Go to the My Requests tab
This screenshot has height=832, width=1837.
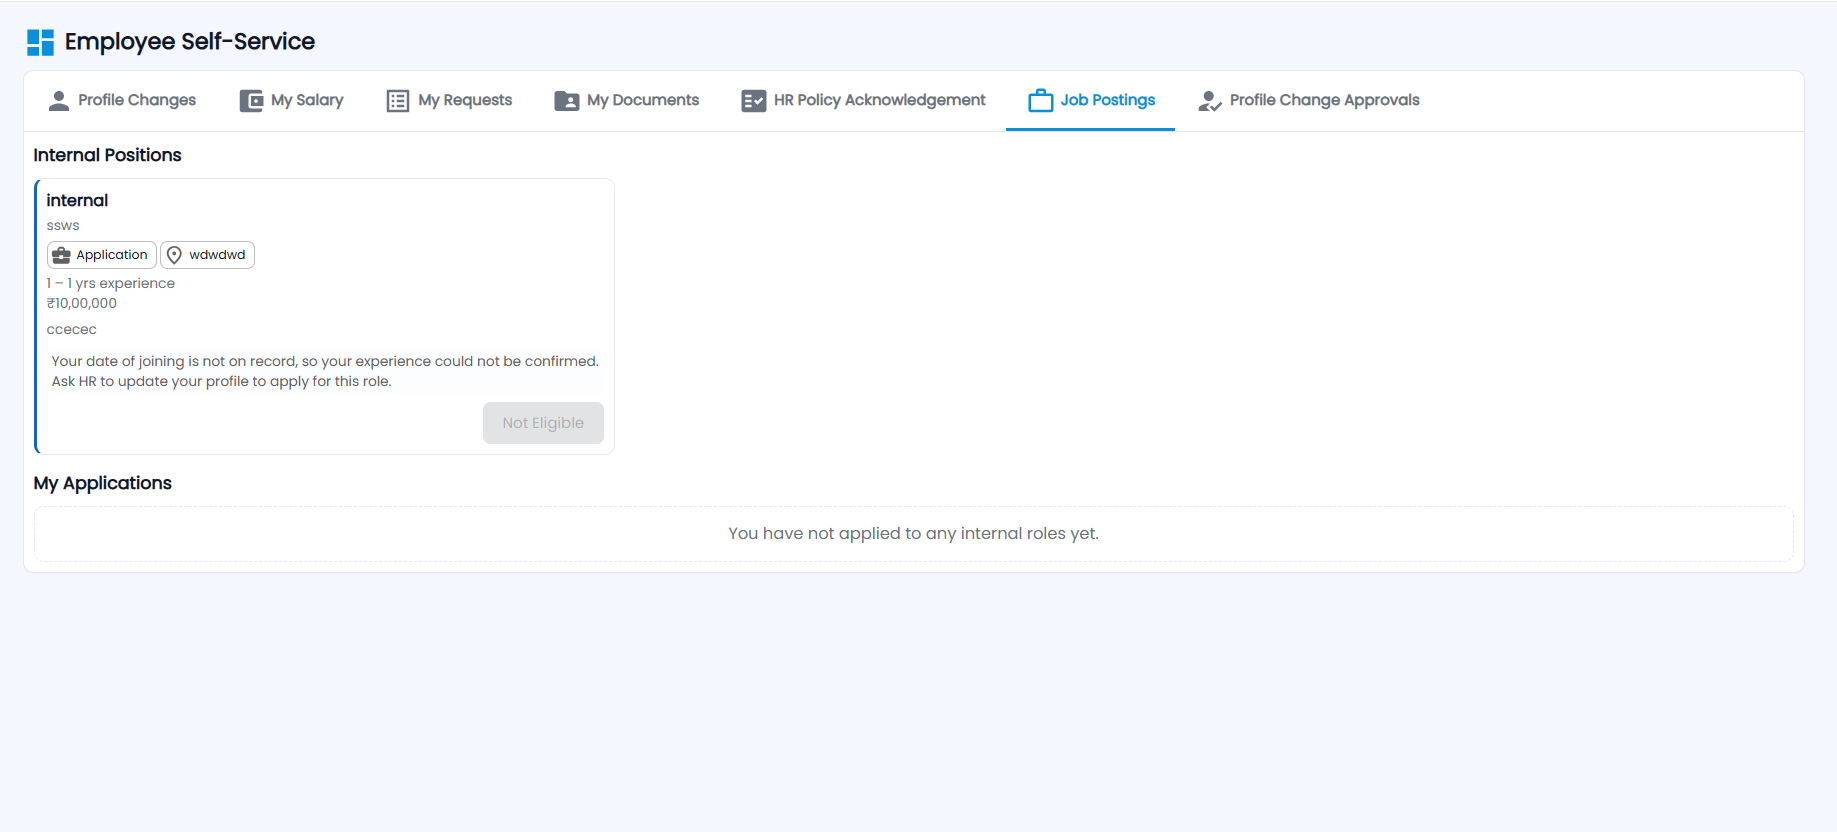tap(449, 100)
